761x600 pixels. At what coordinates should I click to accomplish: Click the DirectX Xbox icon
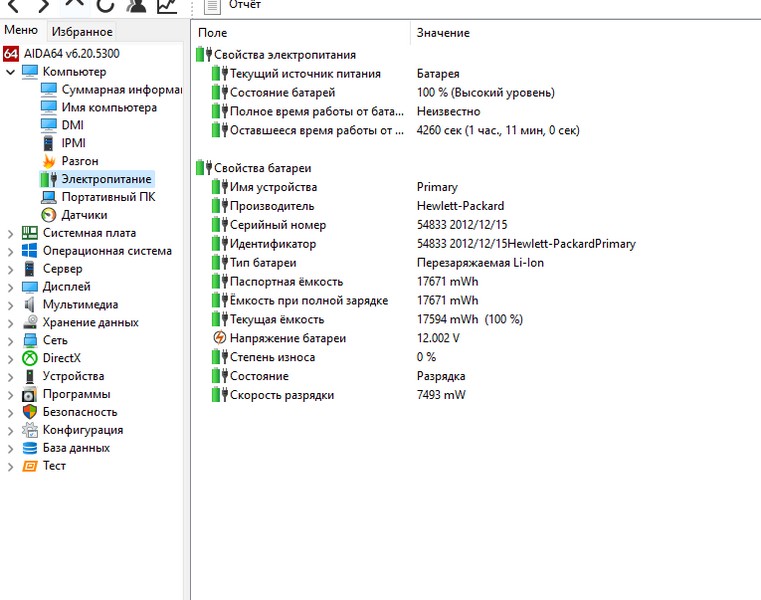coord(30,358)
